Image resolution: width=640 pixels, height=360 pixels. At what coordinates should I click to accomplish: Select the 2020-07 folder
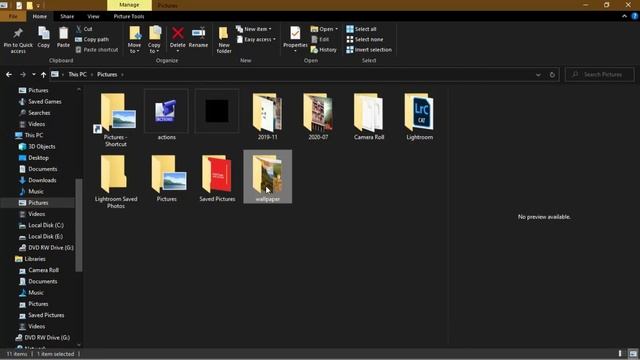coord(318,116)
